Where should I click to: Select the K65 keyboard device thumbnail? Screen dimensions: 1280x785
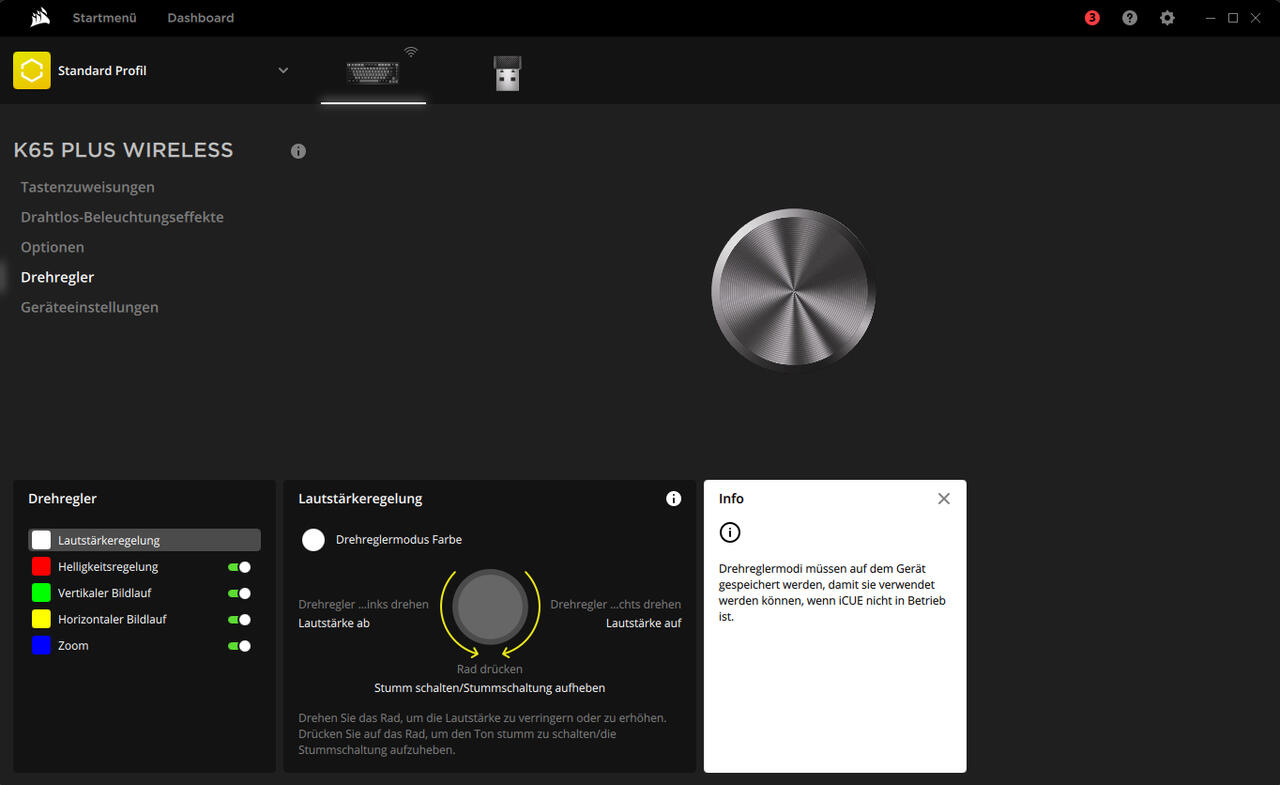[373, 72]
